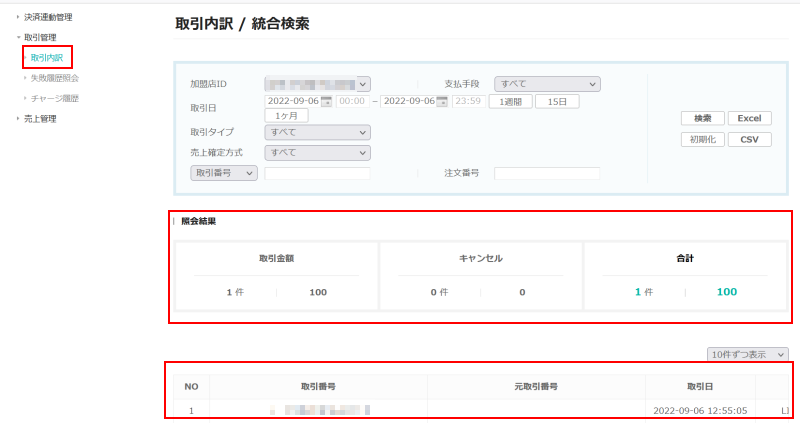Click the 照会結果 section heading
The height and width of the screenshot is (423, 800).
pos(198,221)
